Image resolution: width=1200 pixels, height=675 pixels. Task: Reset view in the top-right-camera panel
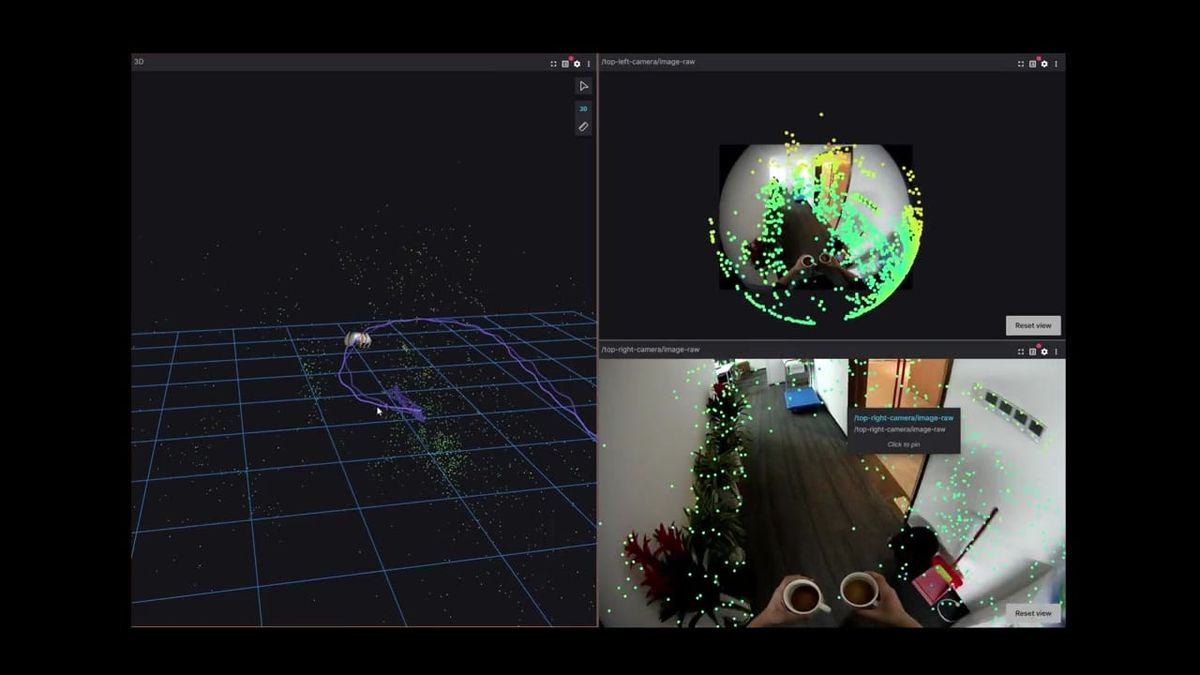(1033, 613)
